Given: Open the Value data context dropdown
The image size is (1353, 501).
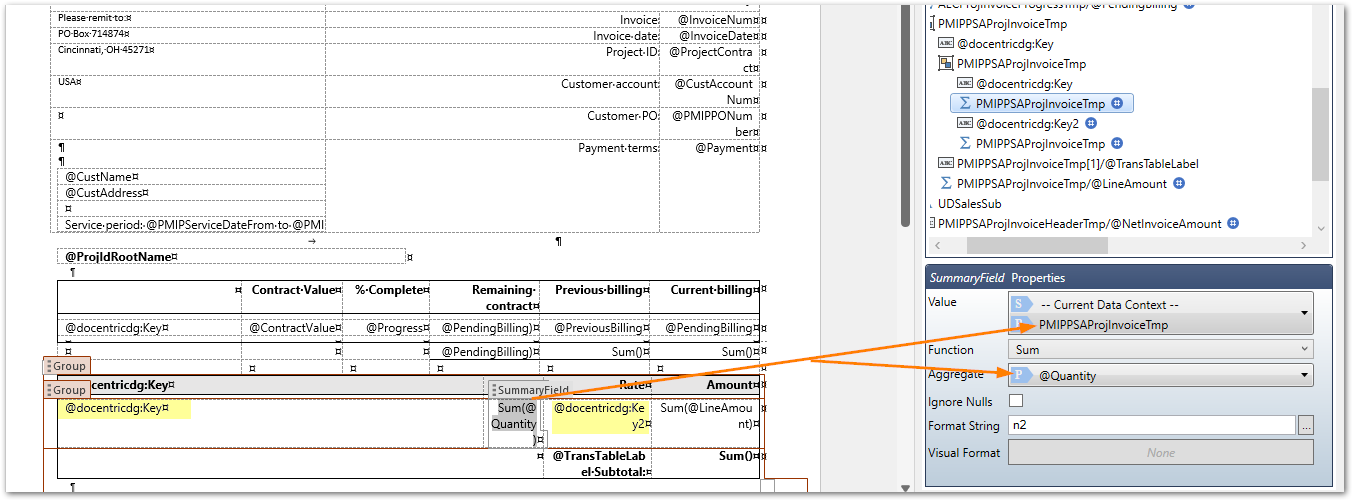Looking at the screenshot, I should point(1303,313).
